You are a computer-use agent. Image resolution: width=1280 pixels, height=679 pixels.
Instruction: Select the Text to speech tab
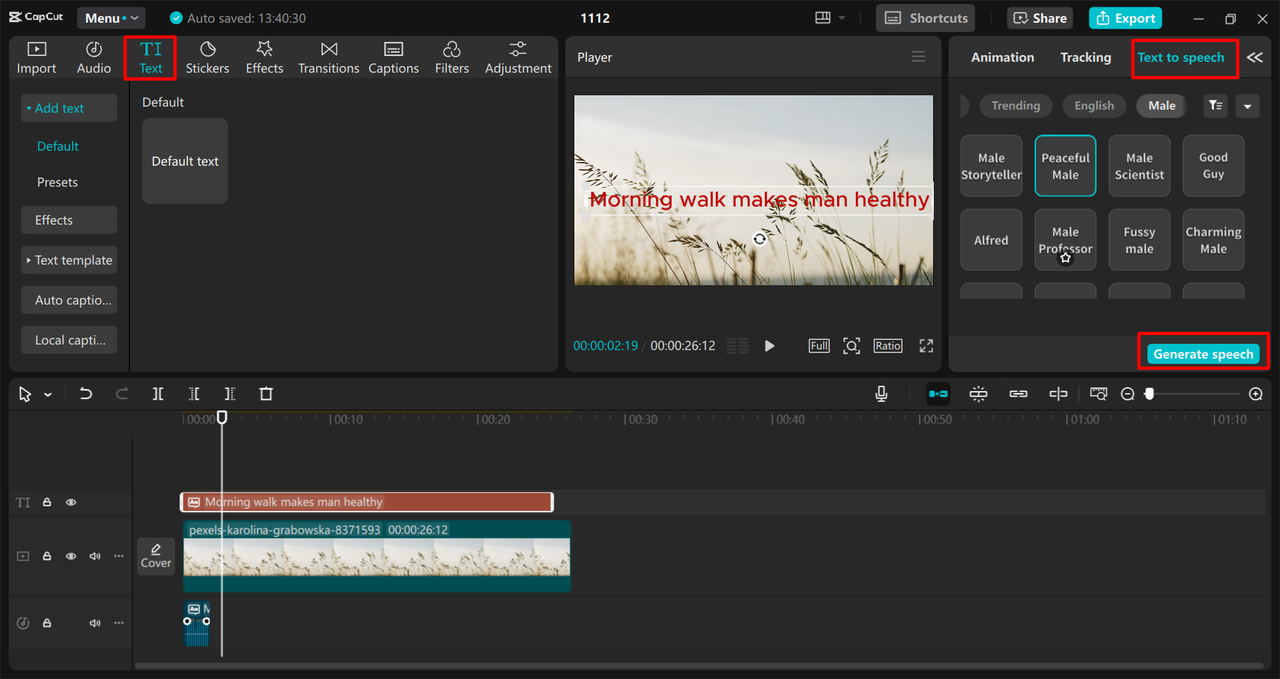click(1181, 58)
